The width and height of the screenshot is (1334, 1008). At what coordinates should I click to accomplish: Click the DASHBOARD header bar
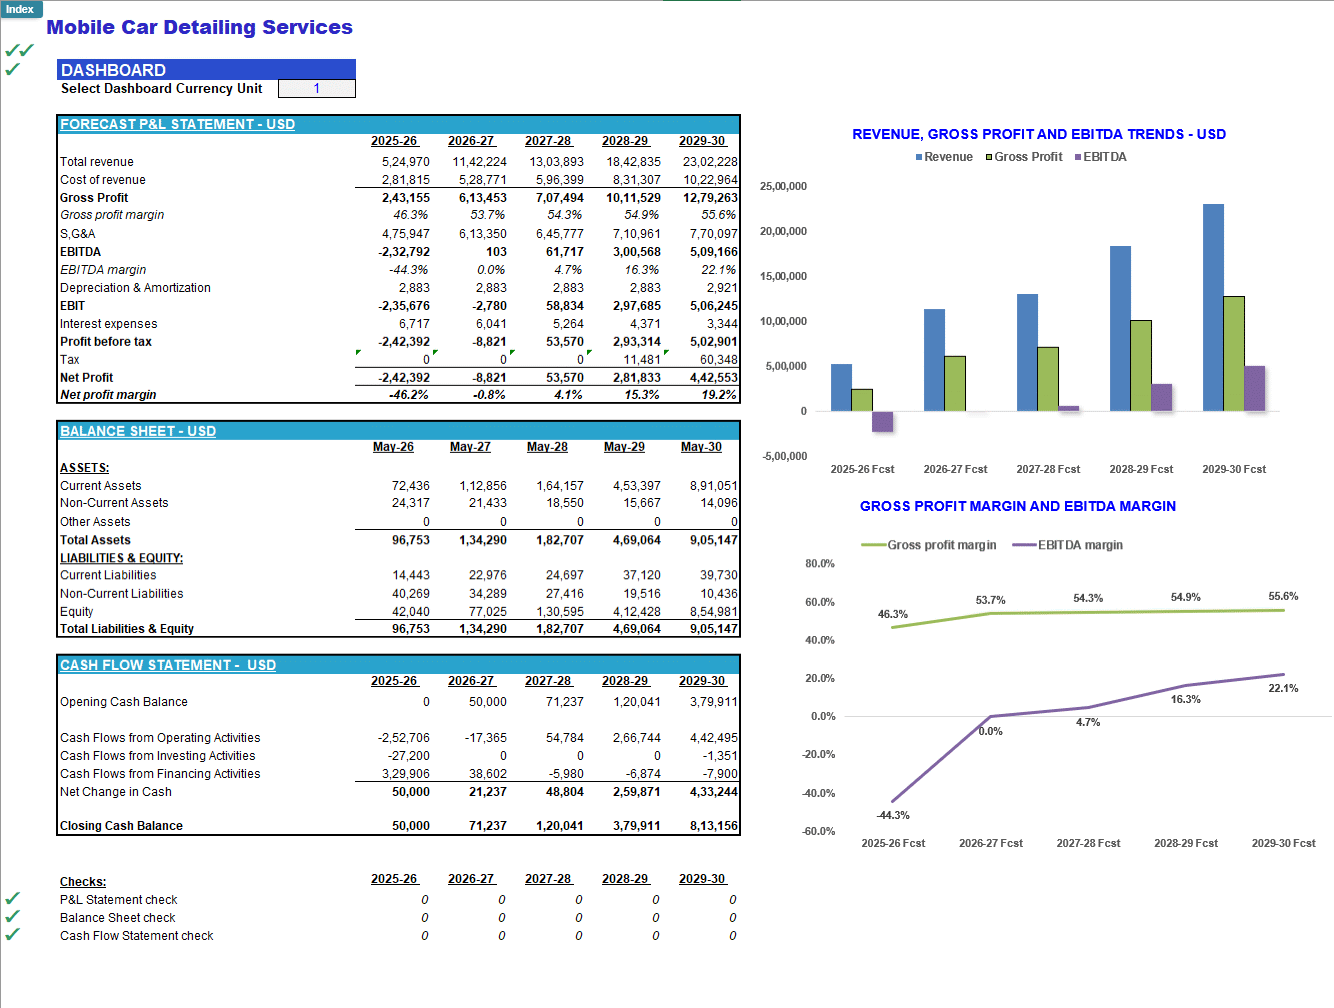point(206,70)
